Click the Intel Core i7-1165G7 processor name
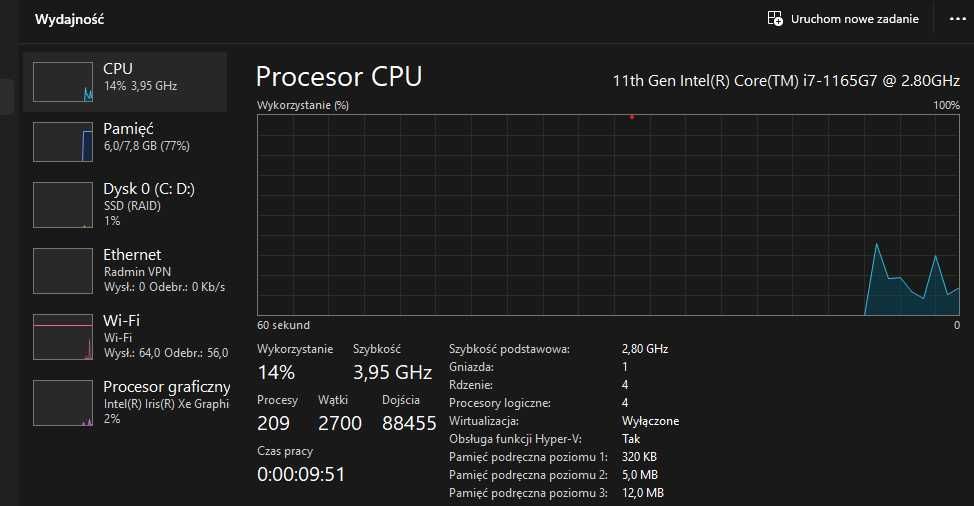The width and height of the screenshot is (974, 506). 786,80
